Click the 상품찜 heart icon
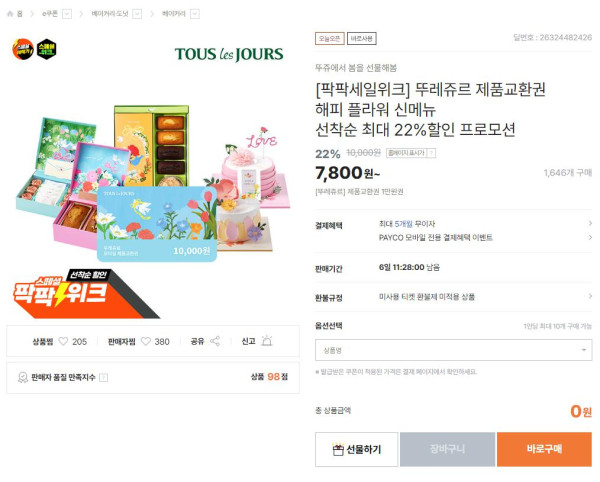 [63, 341]
